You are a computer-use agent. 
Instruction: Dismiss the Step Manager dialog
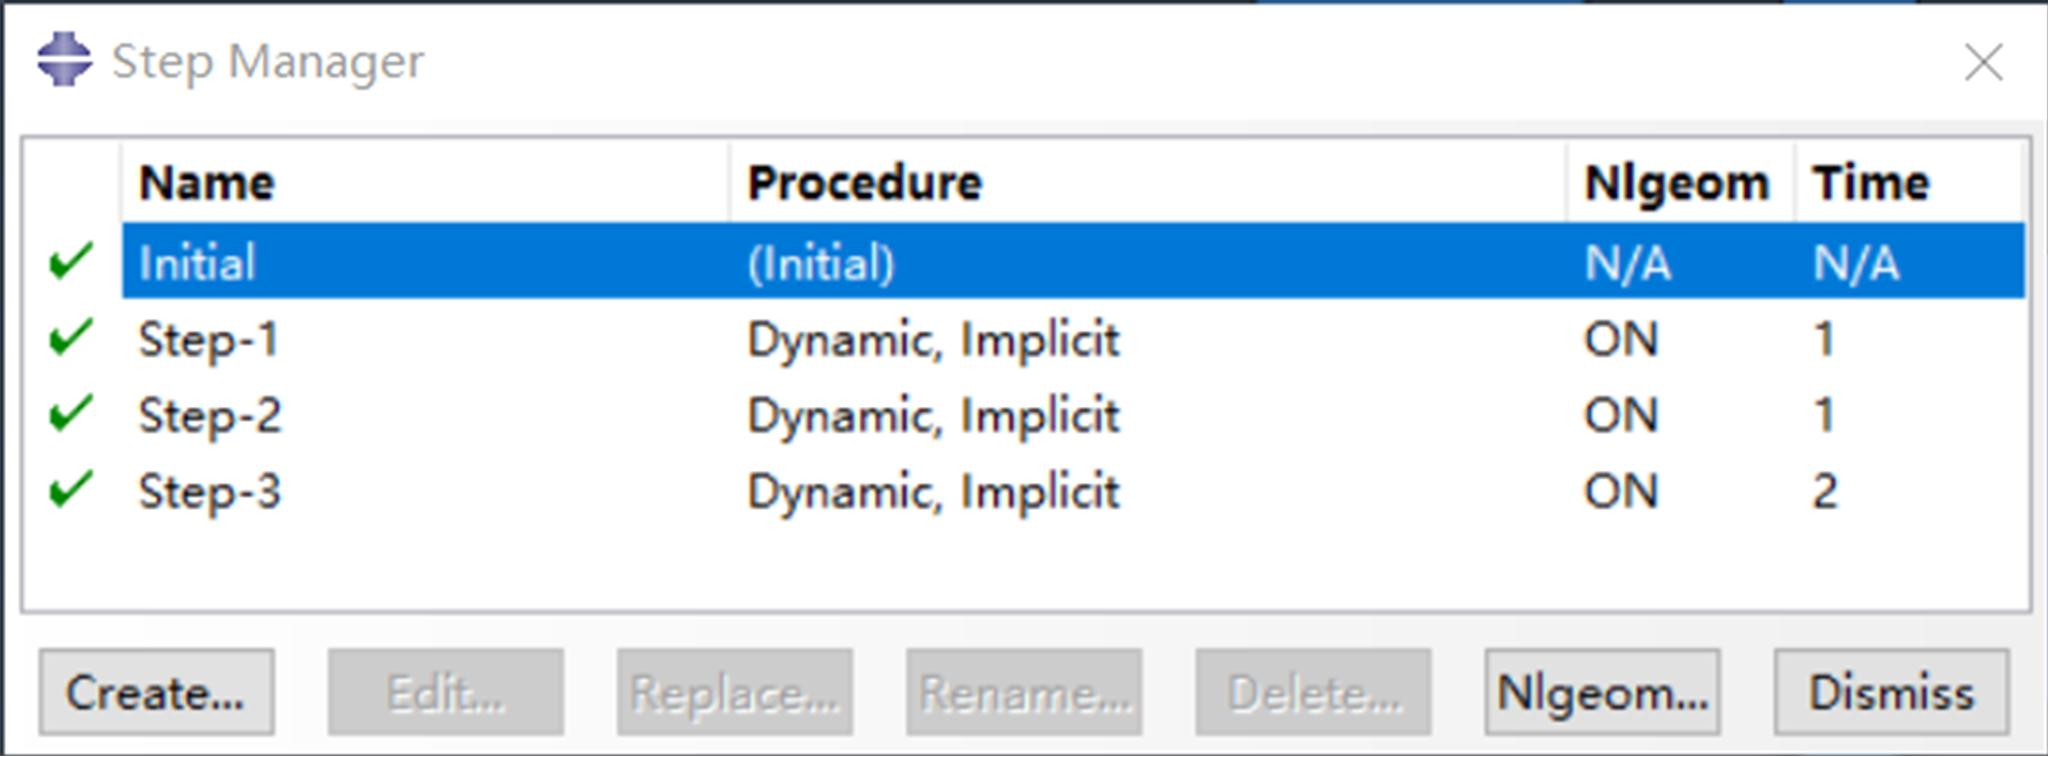[x=1891, y=692]
